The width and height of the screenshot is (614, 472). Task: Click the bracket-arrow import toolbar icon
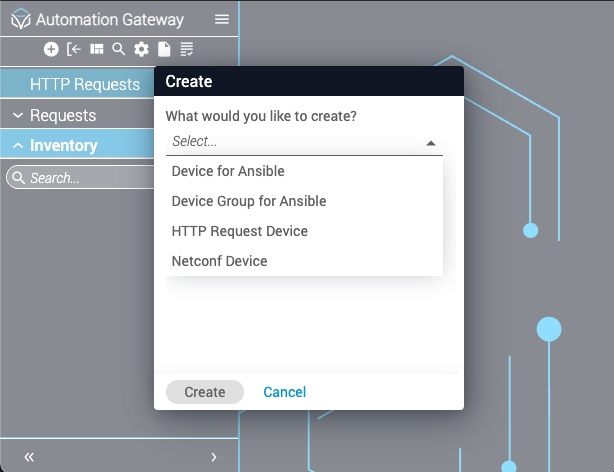(74, 49)
